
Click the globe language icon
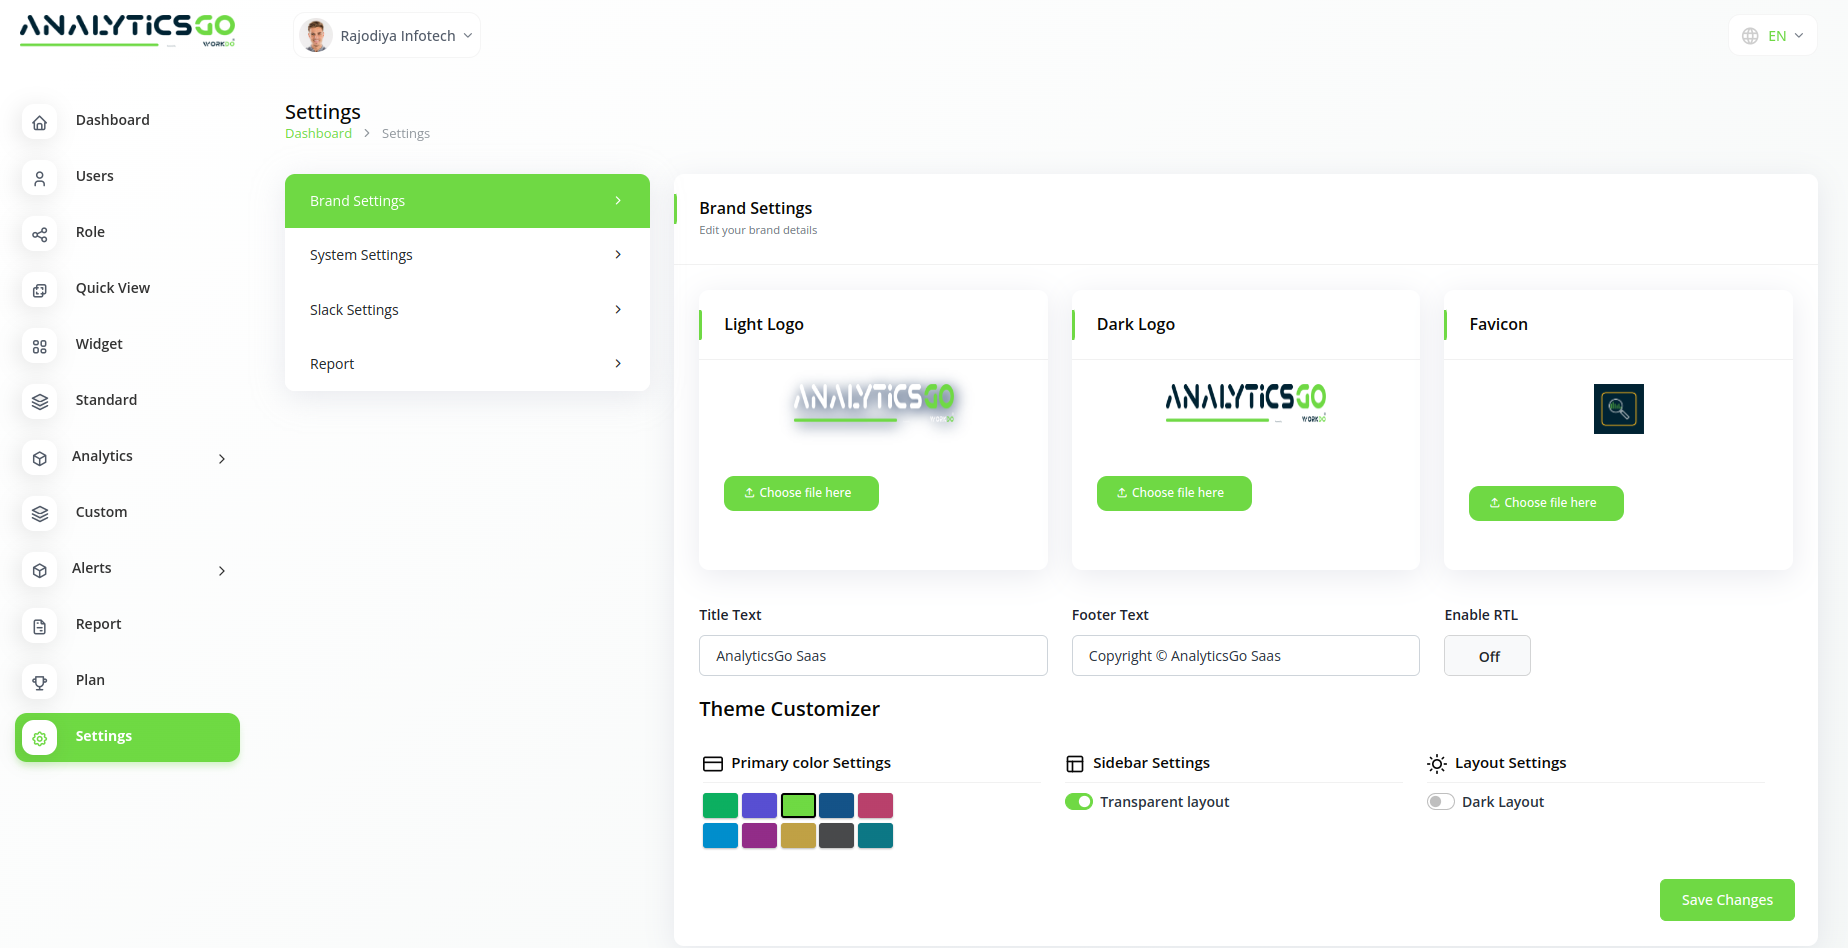[1750, 36]
